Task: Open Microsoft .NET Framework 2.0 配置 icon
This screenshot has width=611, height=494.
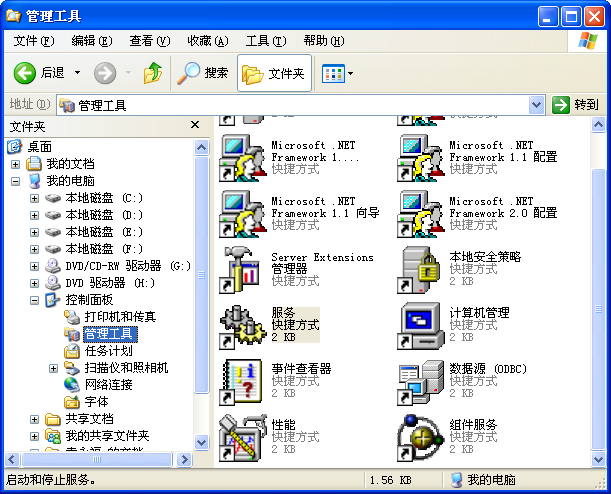Action: point(421,213)
